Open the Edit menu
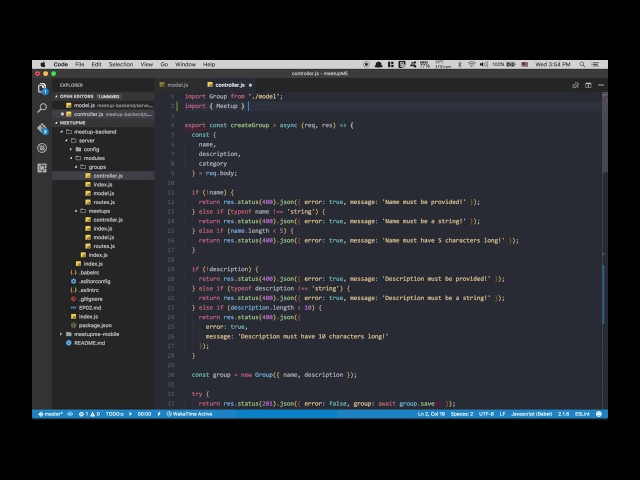 coord(96,64)
